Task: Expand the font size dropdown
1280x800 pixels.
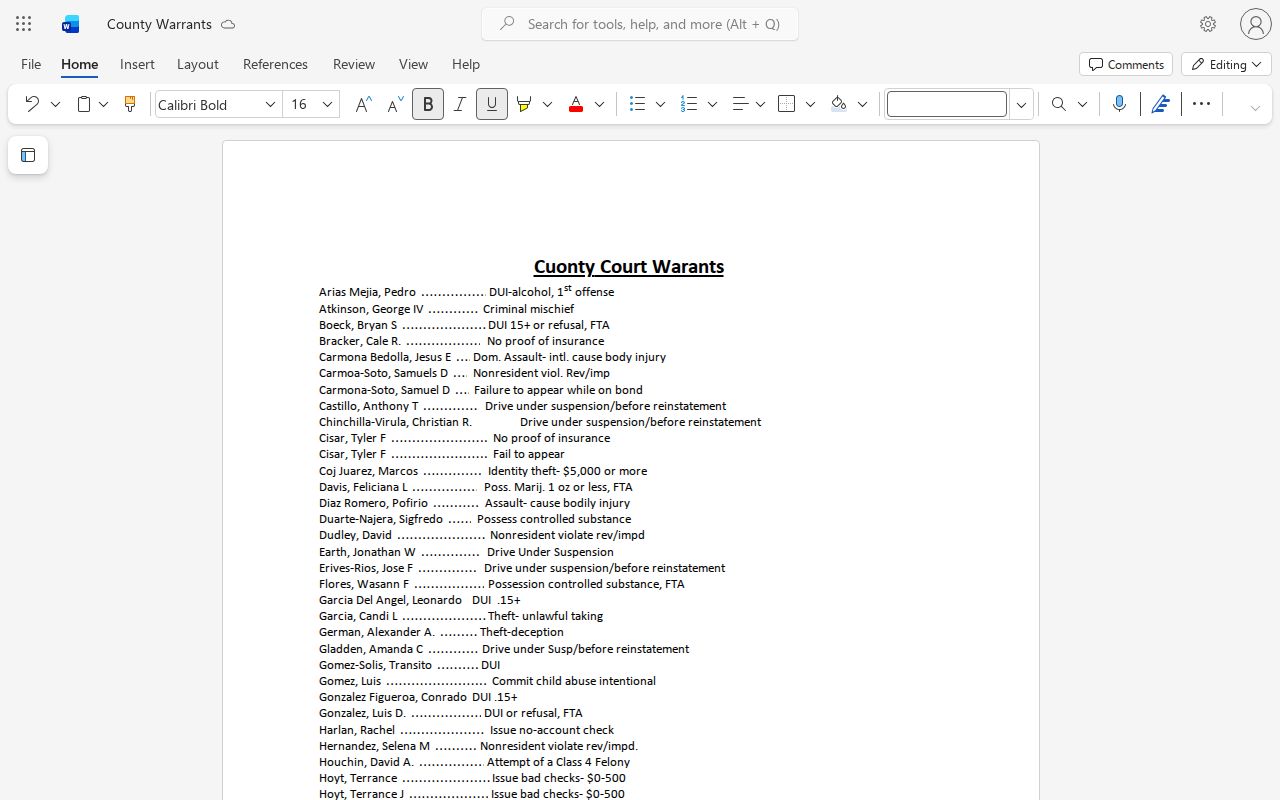Action: [x=327, y=104]
